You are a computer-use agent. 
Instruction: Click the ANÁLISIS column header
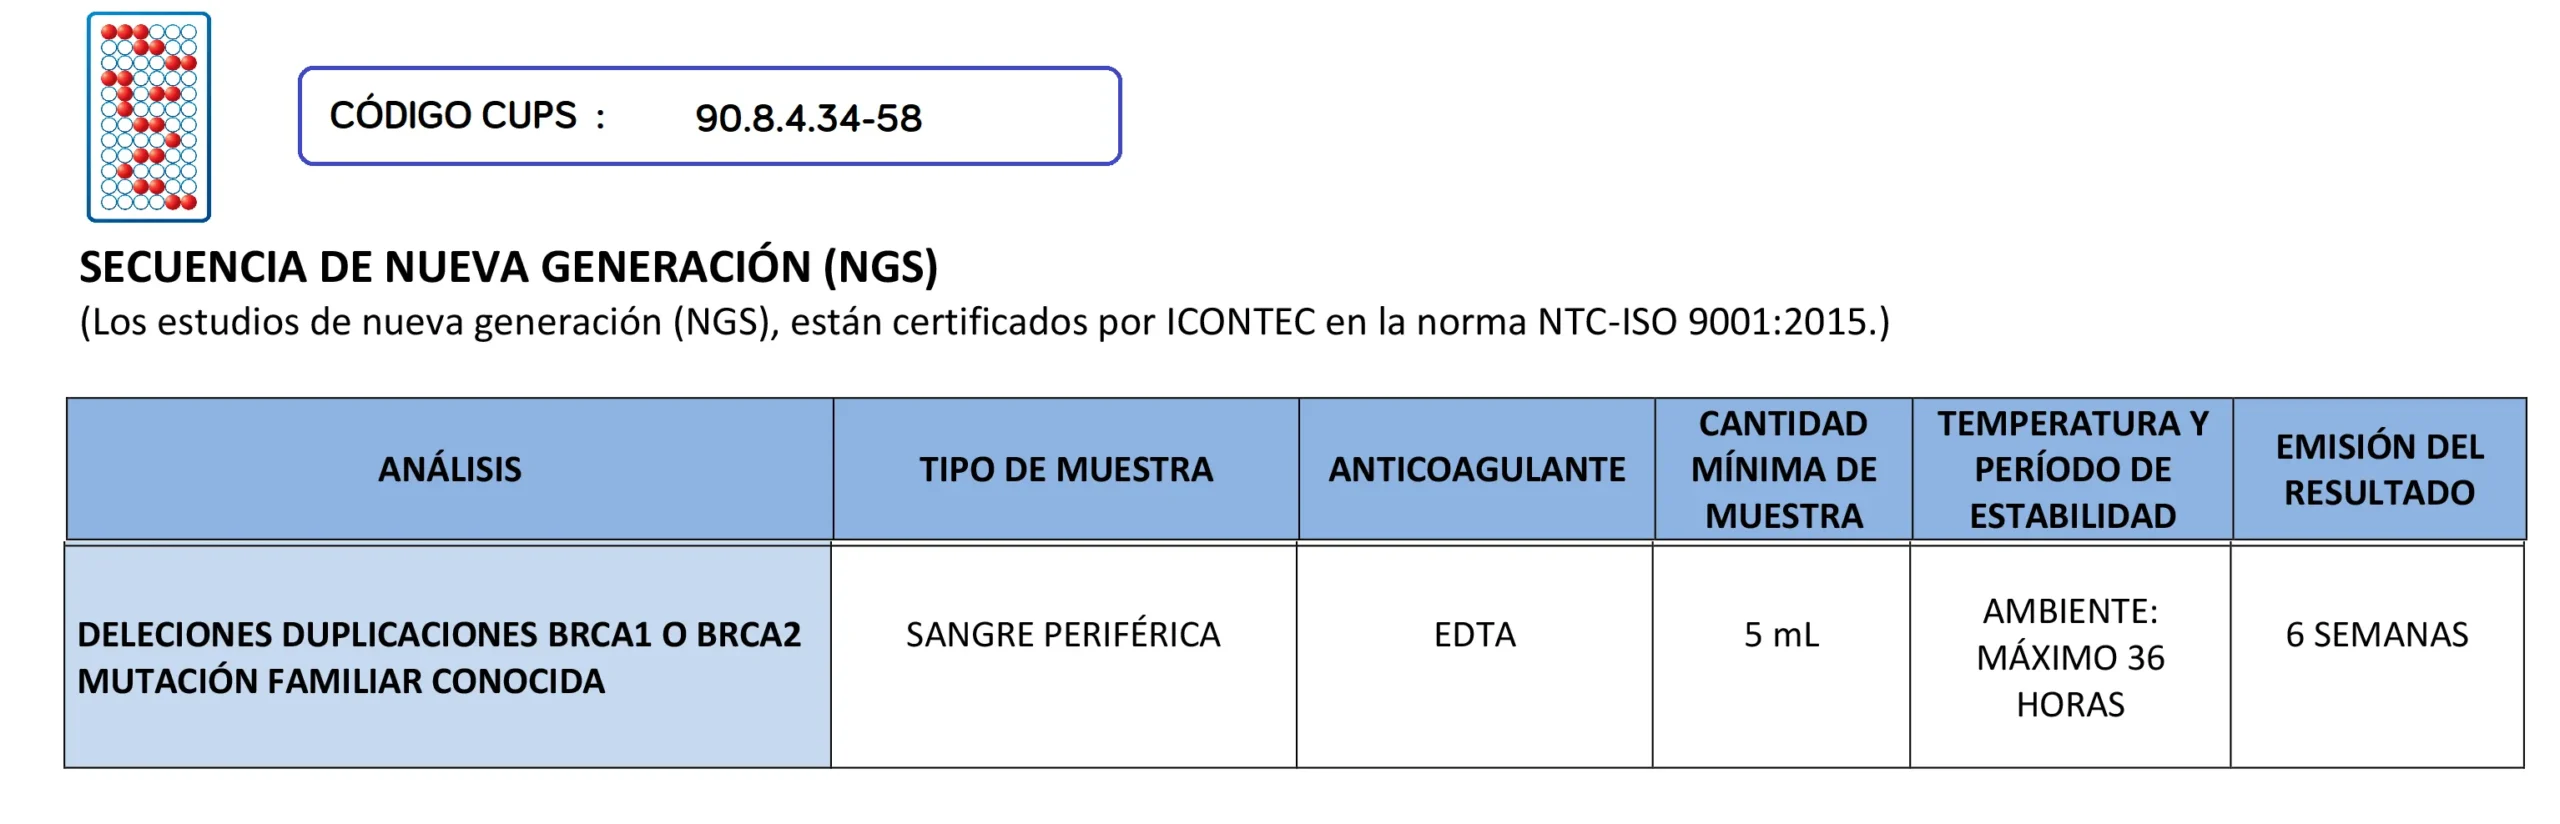450,469
